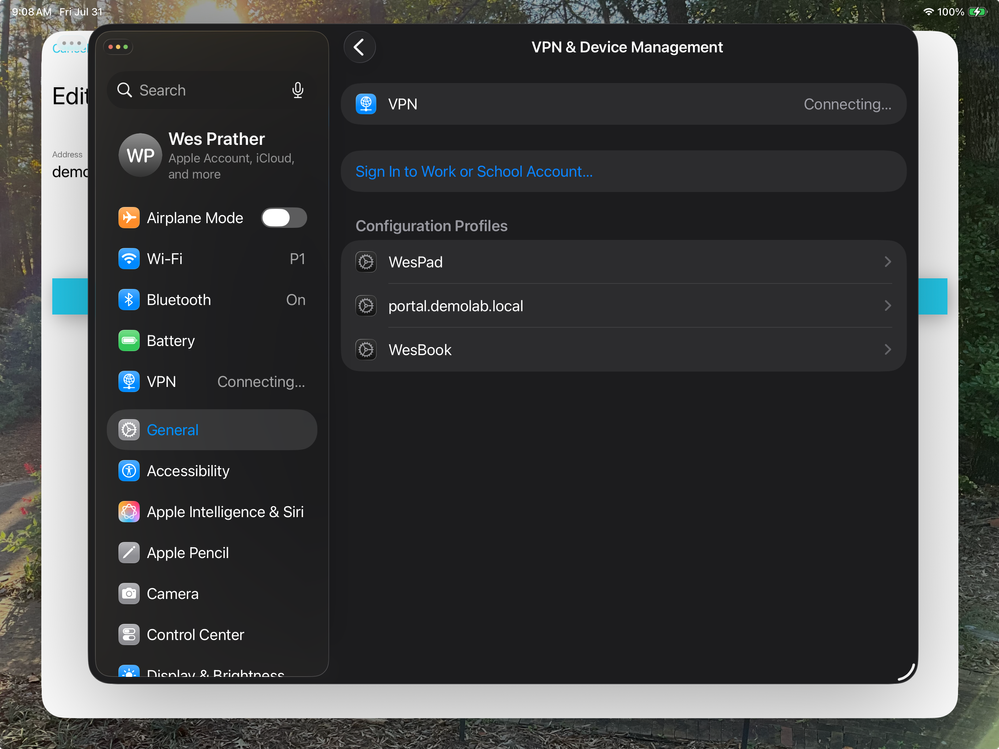999x749 pixels.
Task: Open Apple Intelligence & Siri settings
Action: (212, 511)
